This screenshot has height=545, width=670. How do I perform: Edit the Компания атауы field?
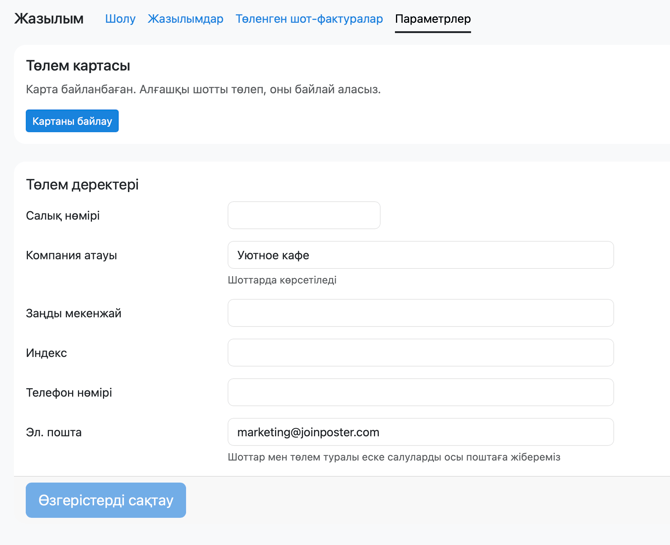point(420,255)
